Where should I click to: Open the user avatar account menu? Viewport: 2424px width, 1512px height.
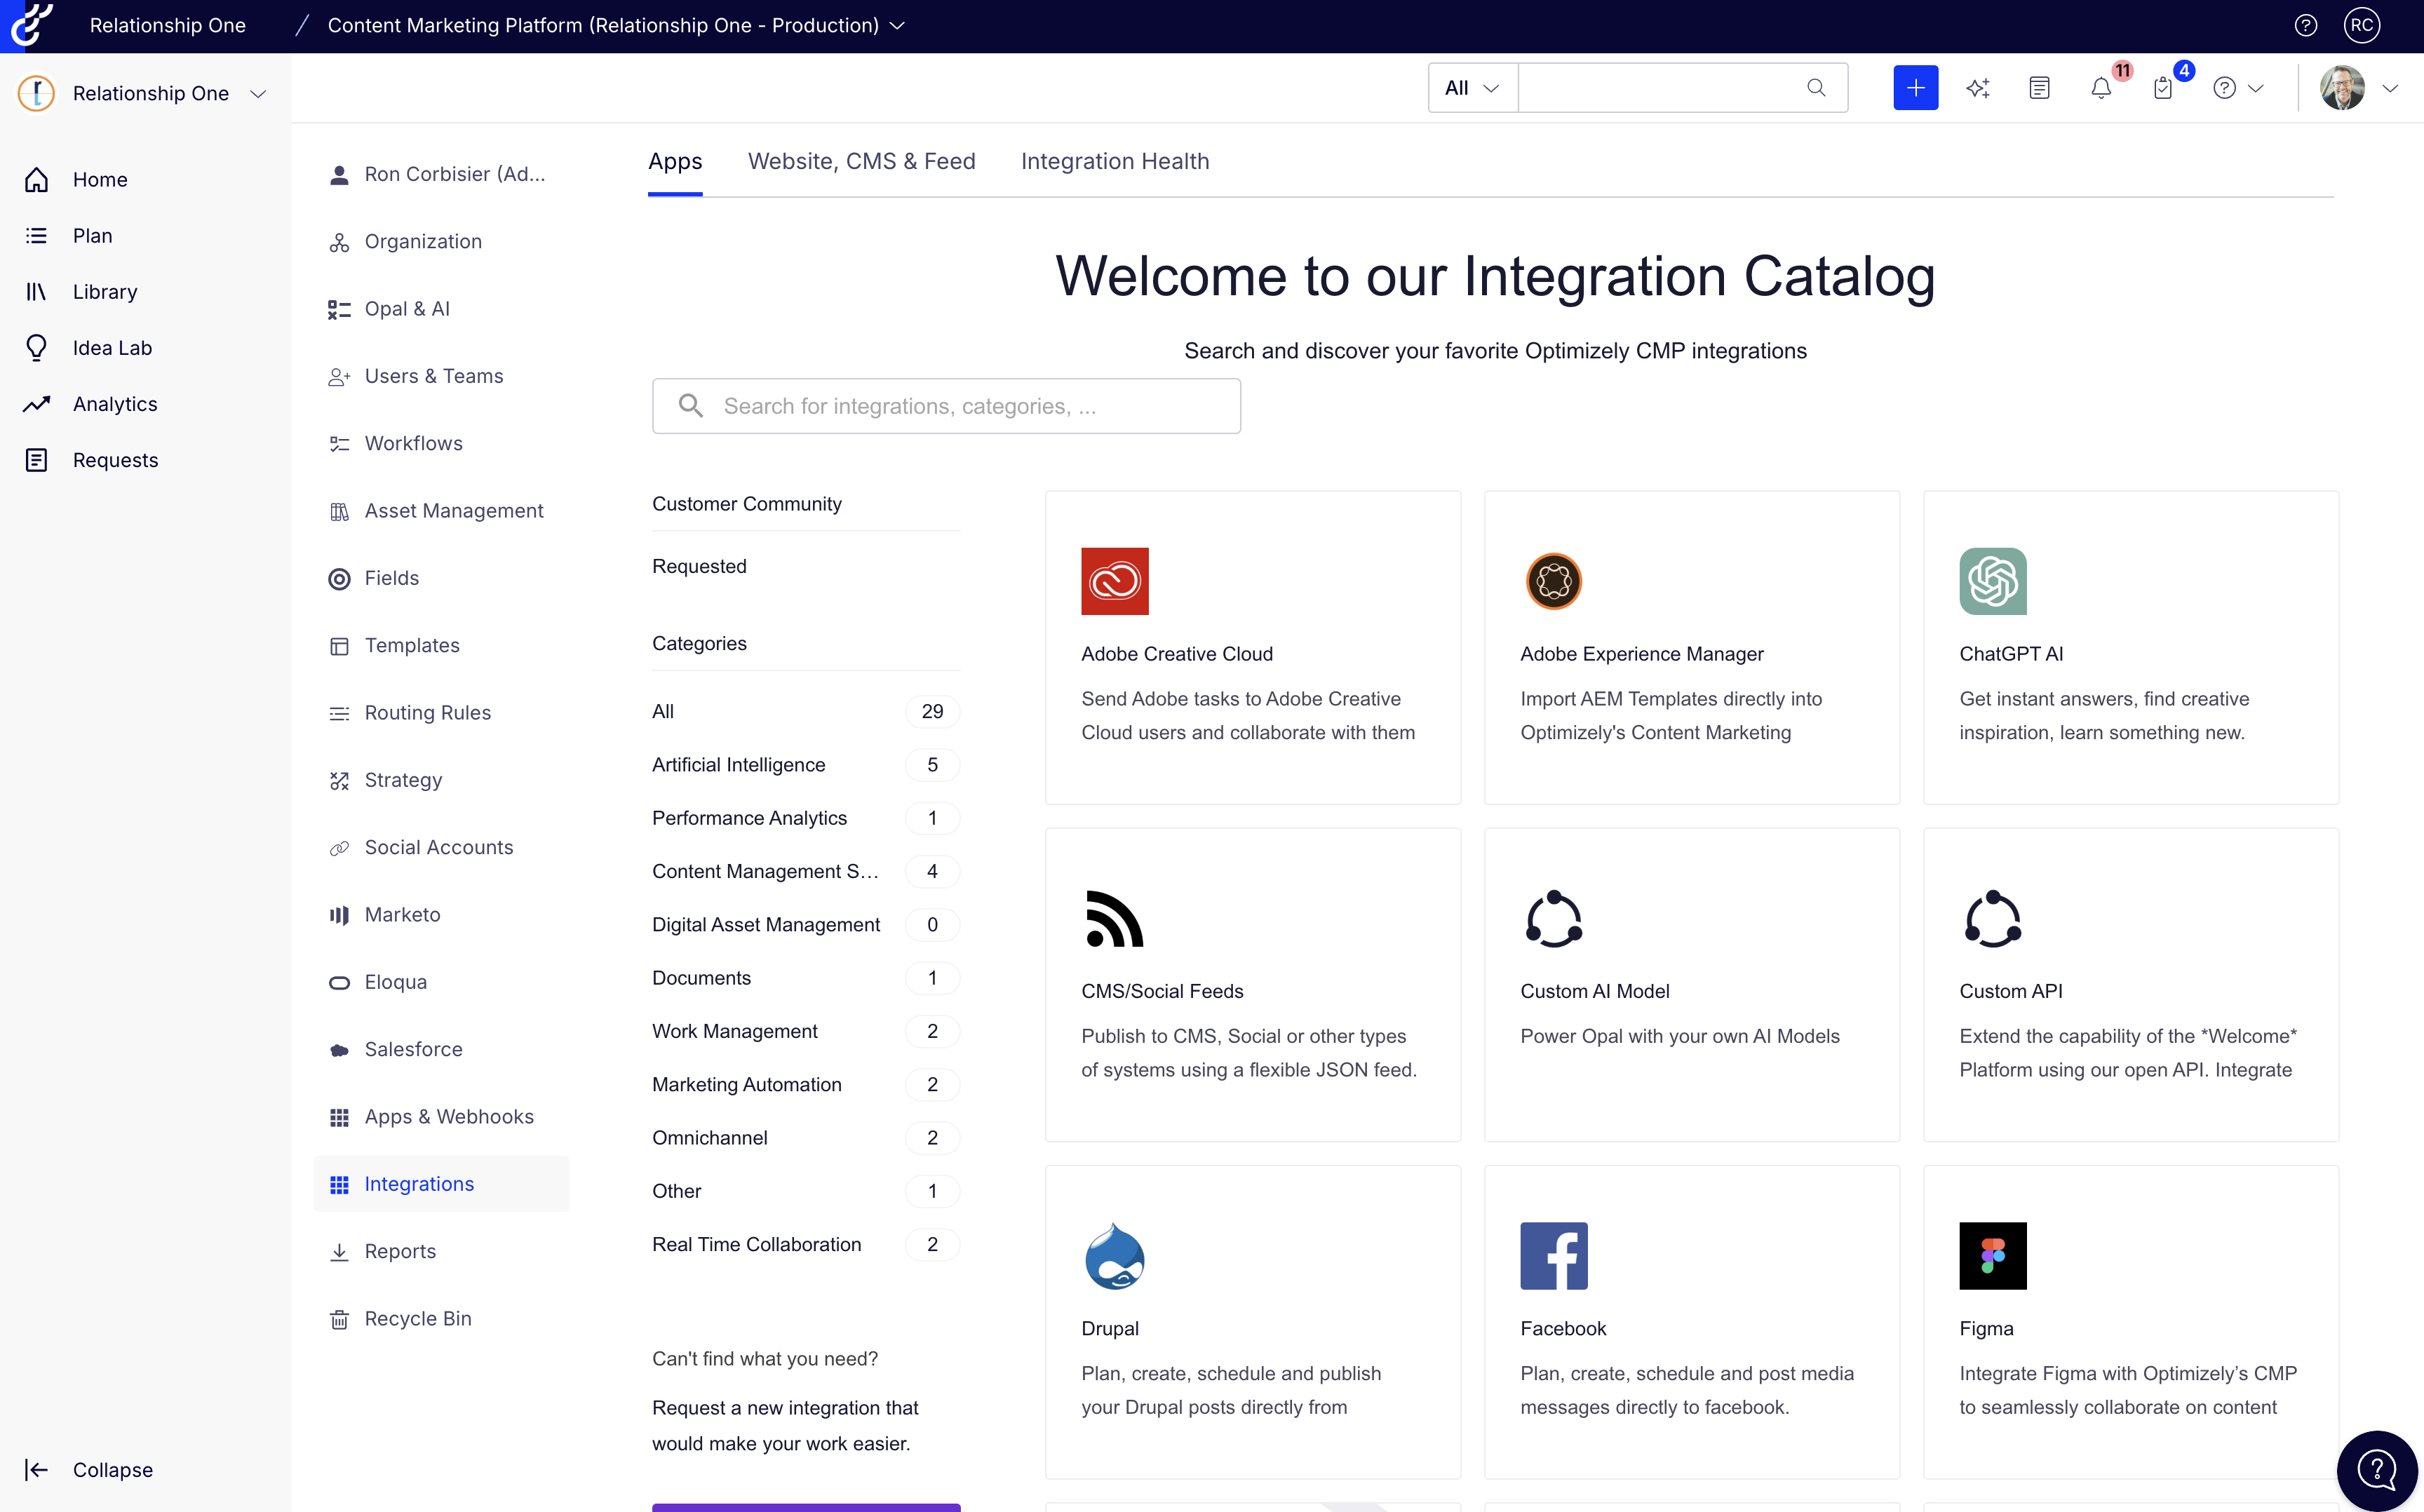point(2345,88)
